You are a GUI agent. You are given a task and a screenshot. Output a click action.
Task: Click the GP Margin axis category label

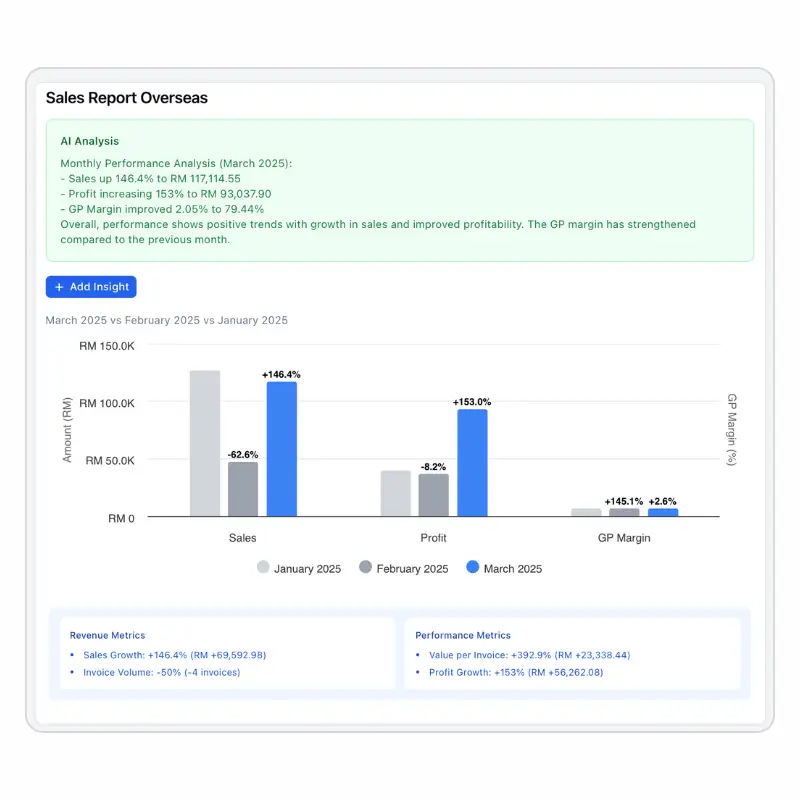pyautogui.click(x=624, y=538)
